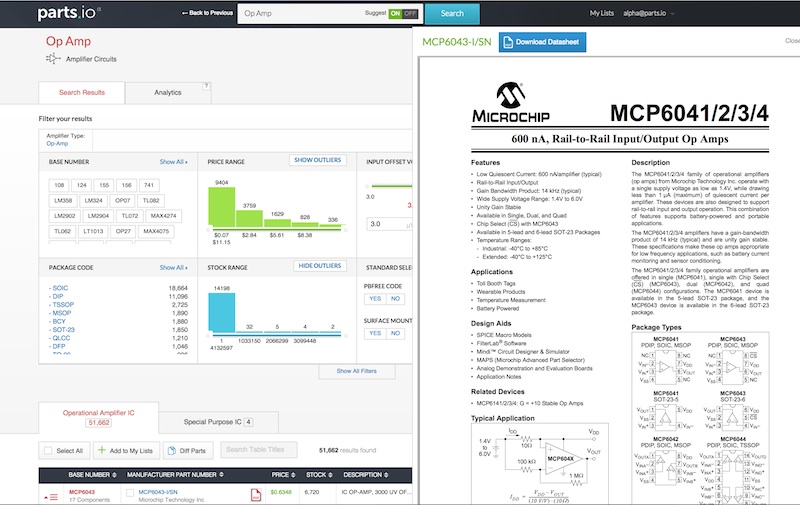The image size is (800, 505).
Task: Click the parts.io logo
Action: point(68,13)
